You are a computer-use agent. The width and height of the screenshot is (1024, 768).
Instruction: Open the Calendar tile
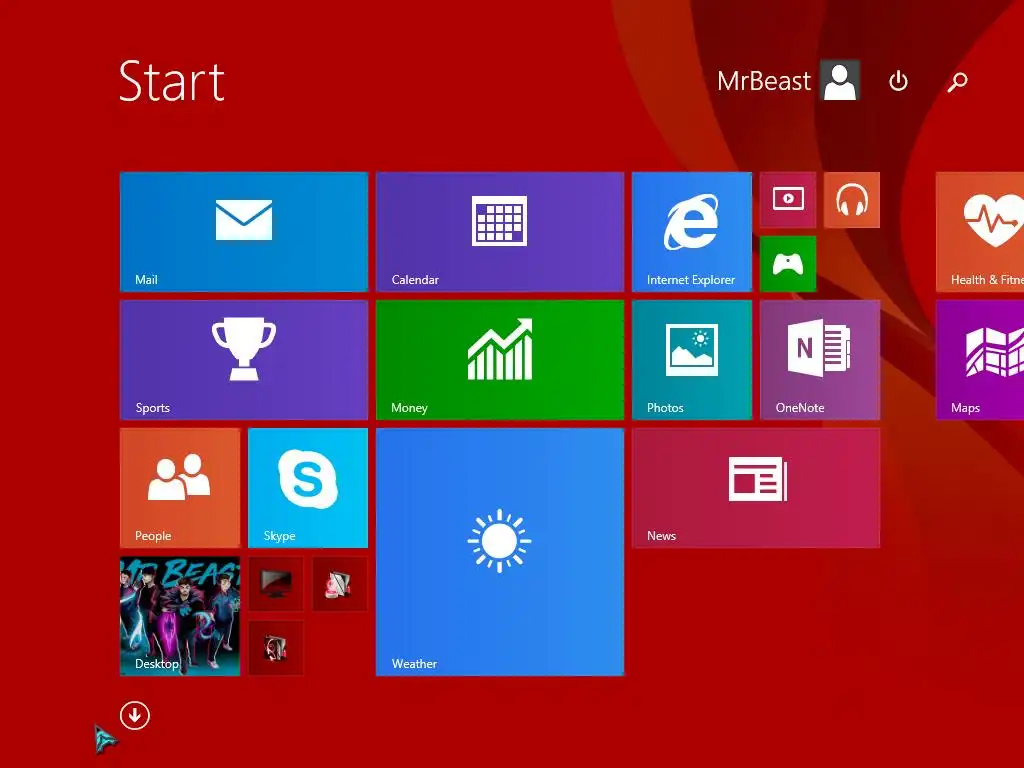click(500, 232)
